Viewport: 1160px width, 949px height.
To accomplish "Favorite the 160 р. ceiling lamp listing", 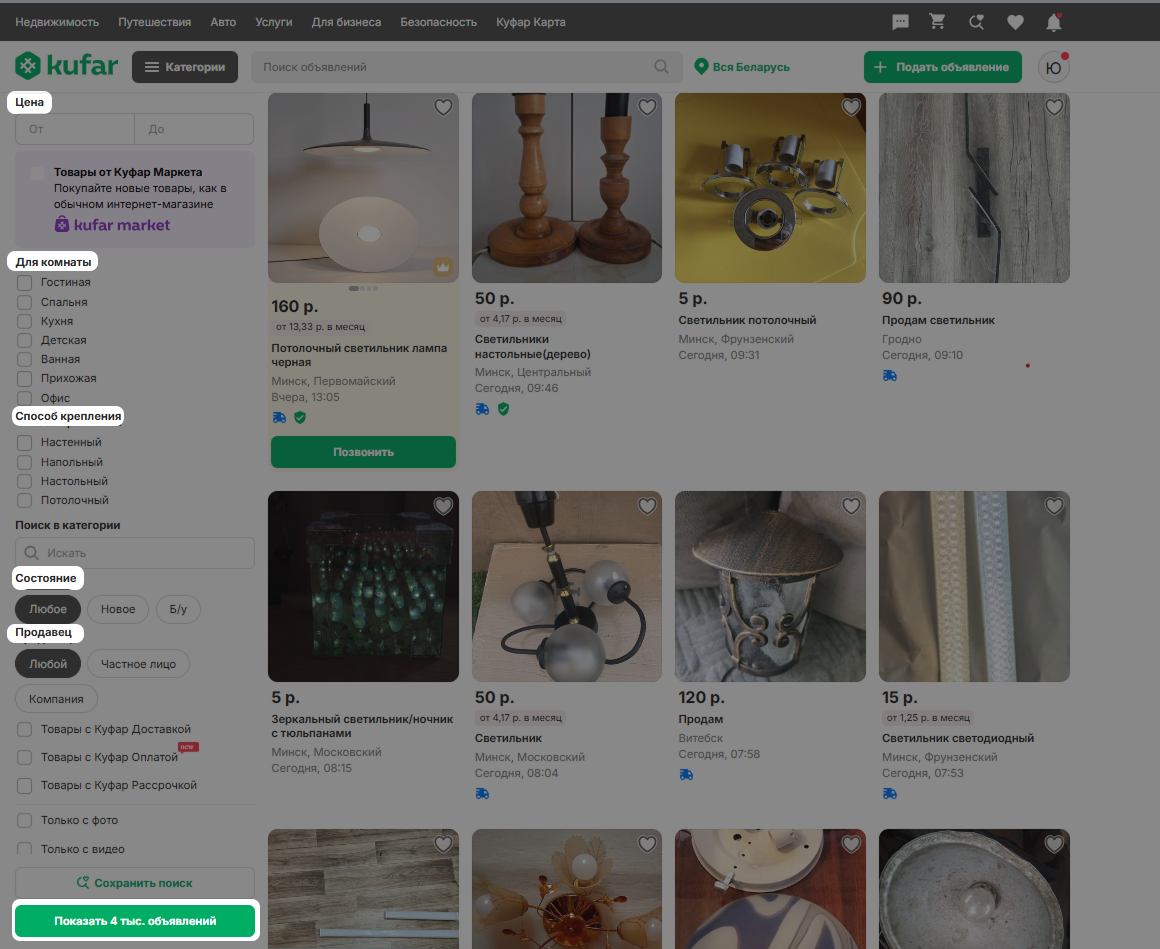I will pyautogui.click(x=443, y=107).
